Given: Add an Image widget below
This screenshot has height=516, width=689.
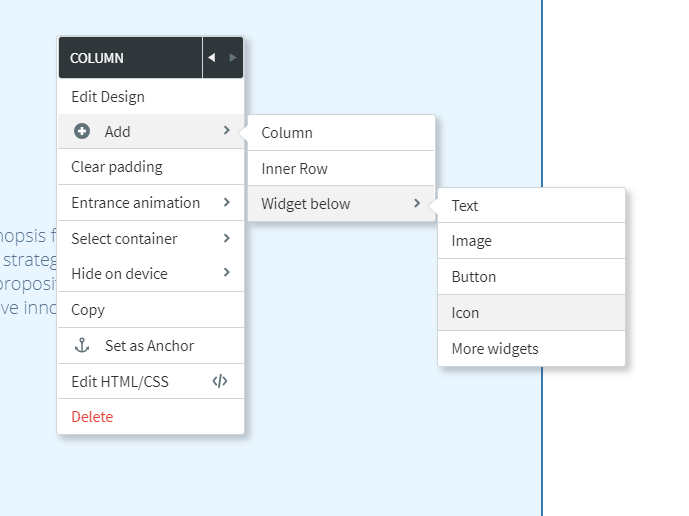Looking at the screenshot, I should point(471,241).
